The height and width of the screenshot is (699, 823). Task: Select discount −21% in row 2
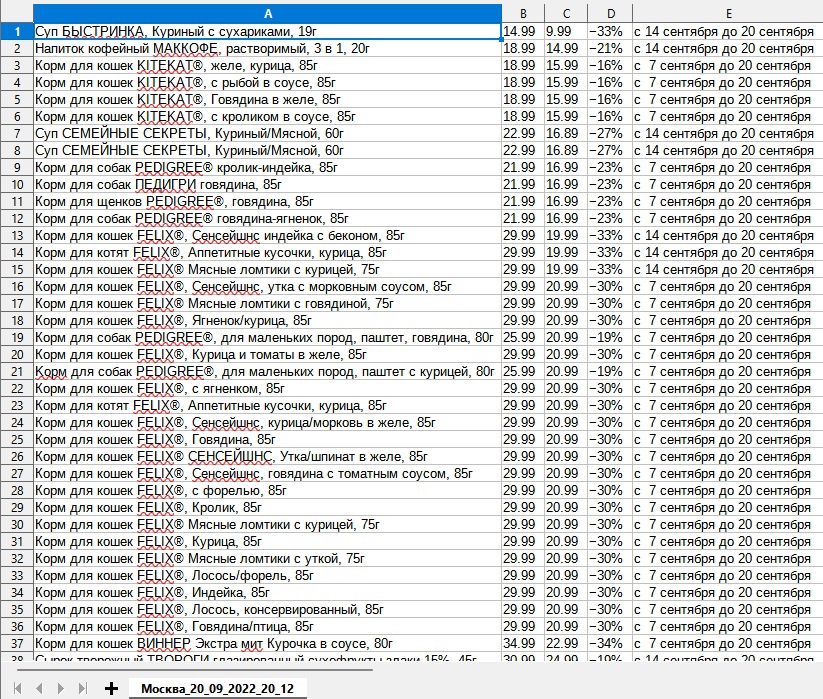610,48
